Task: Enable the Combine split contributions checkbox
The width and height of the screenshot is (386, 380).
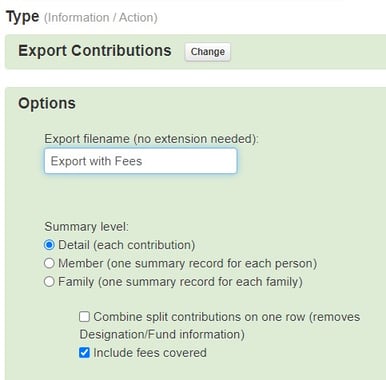Action: point(84,316)
